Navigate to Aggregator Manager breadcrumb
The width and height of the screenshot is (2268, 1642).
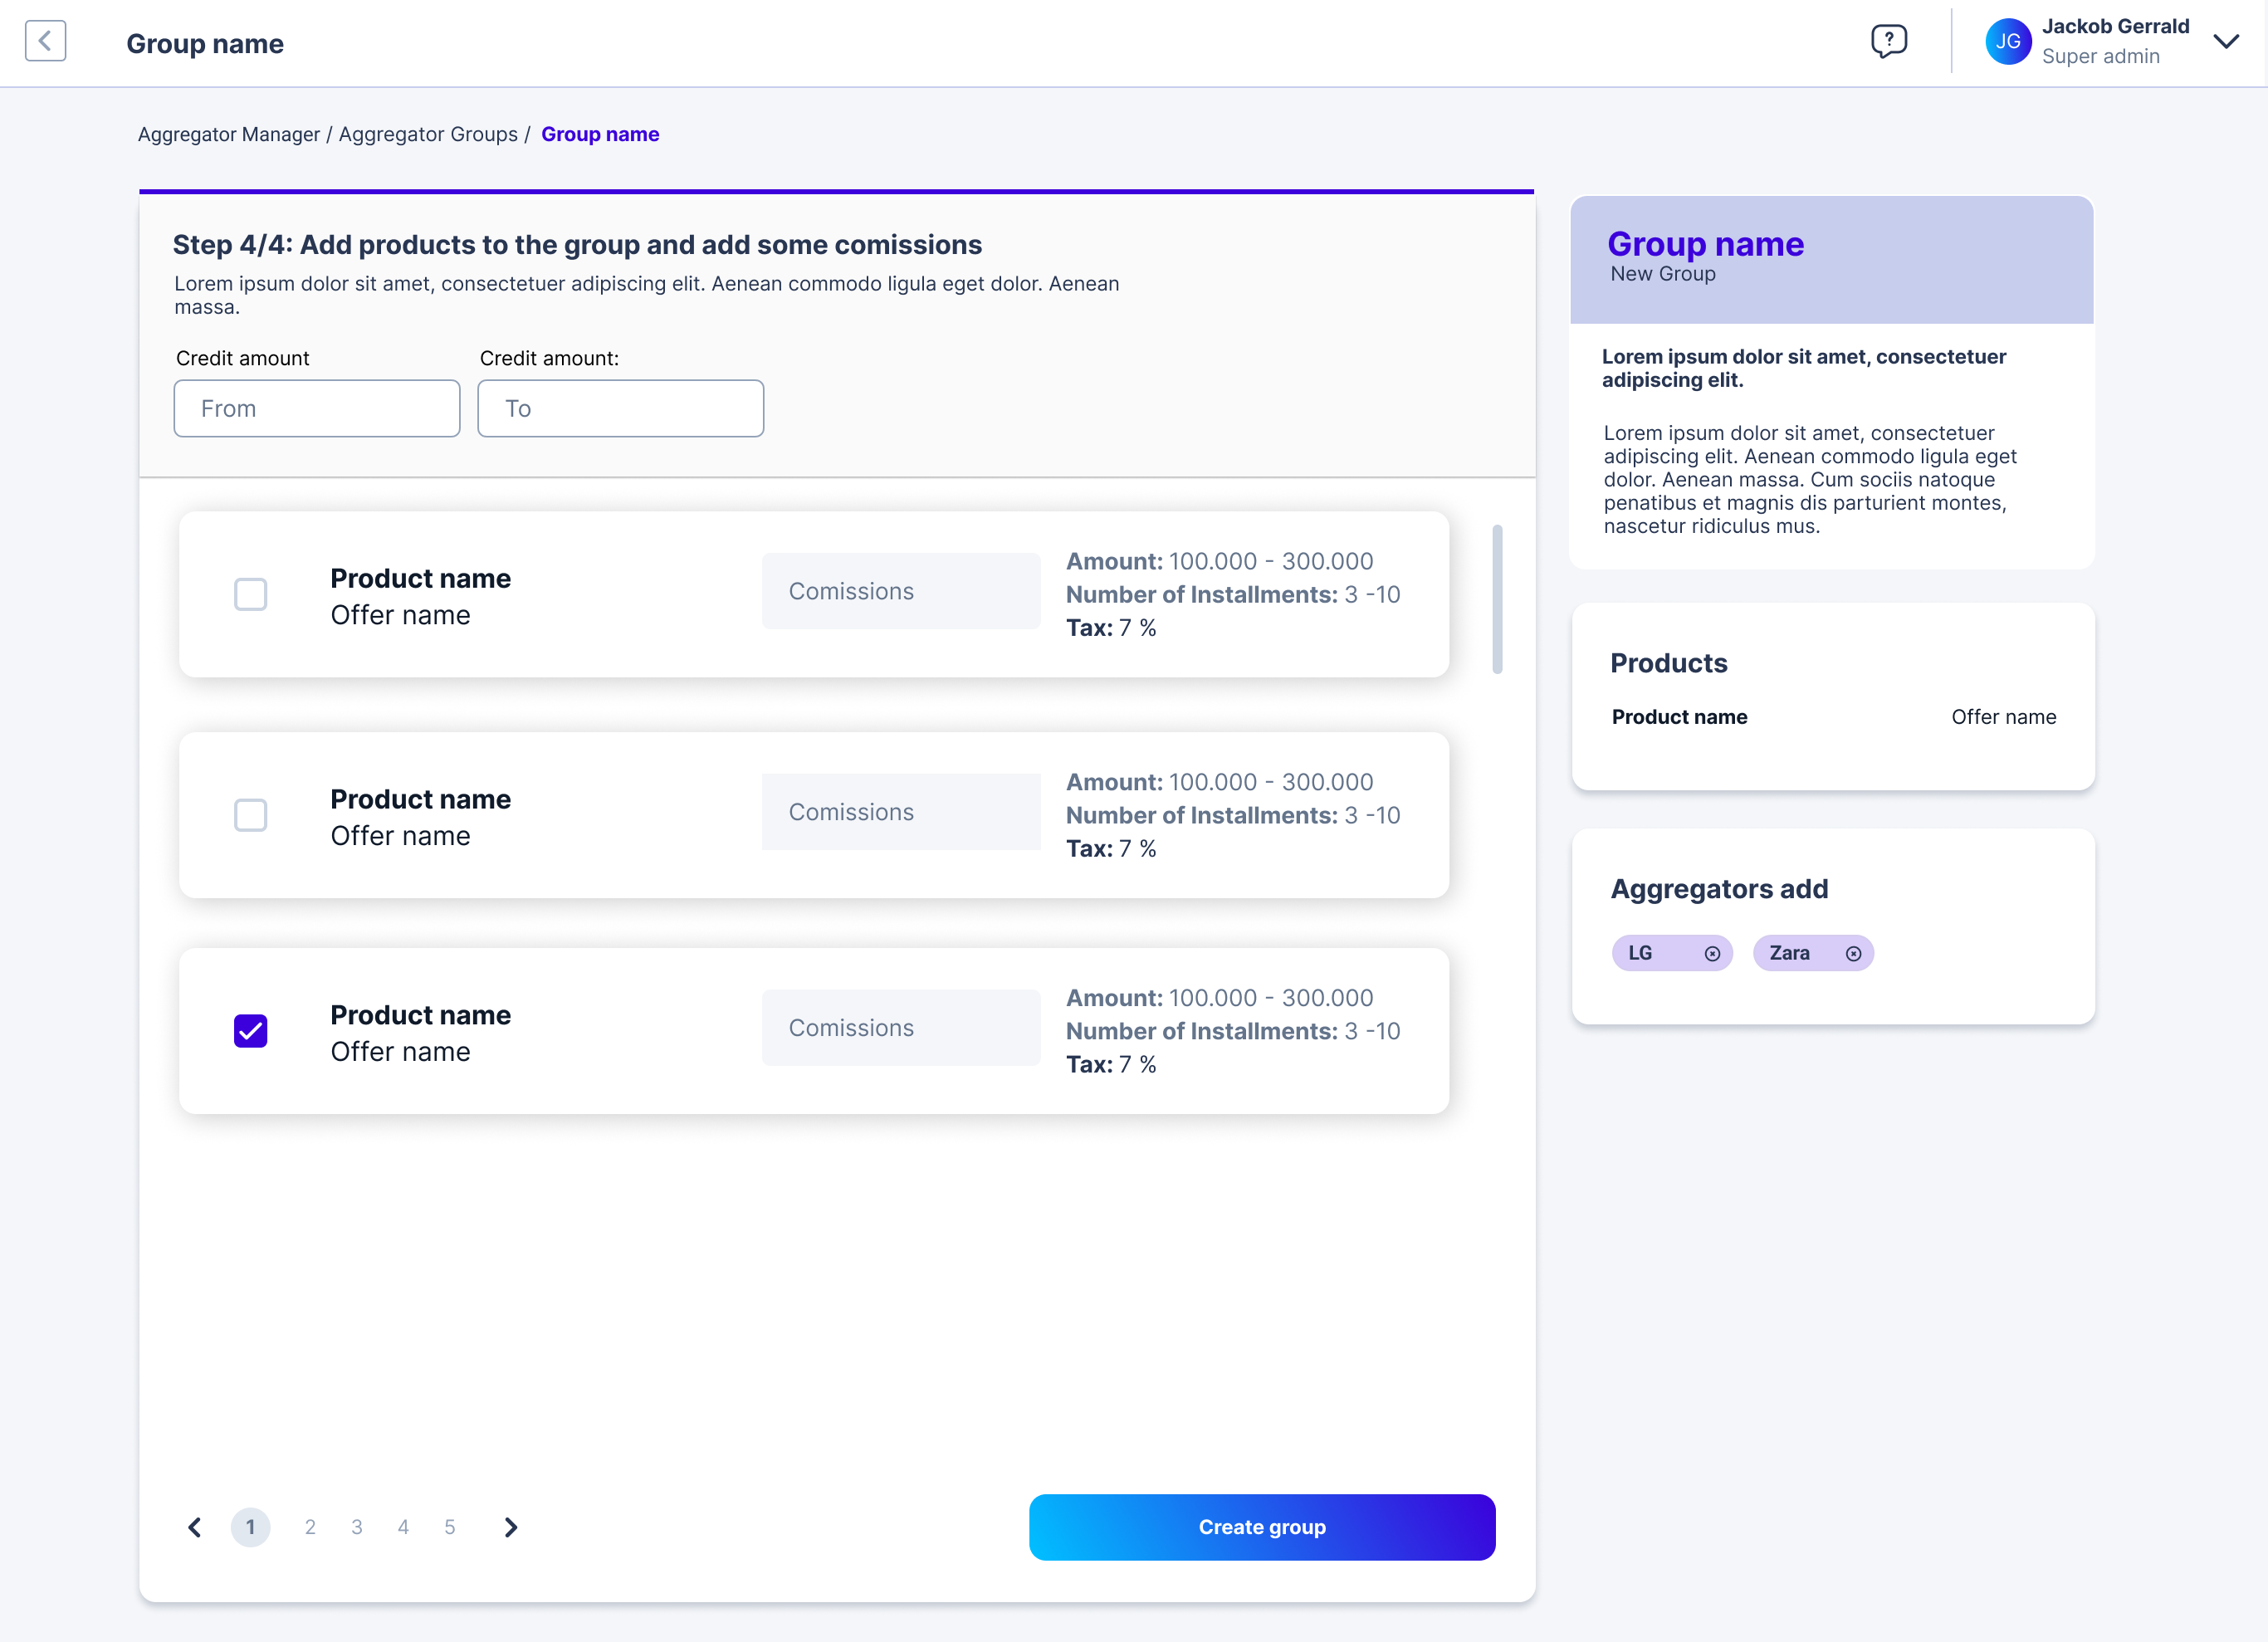(229, 134)
